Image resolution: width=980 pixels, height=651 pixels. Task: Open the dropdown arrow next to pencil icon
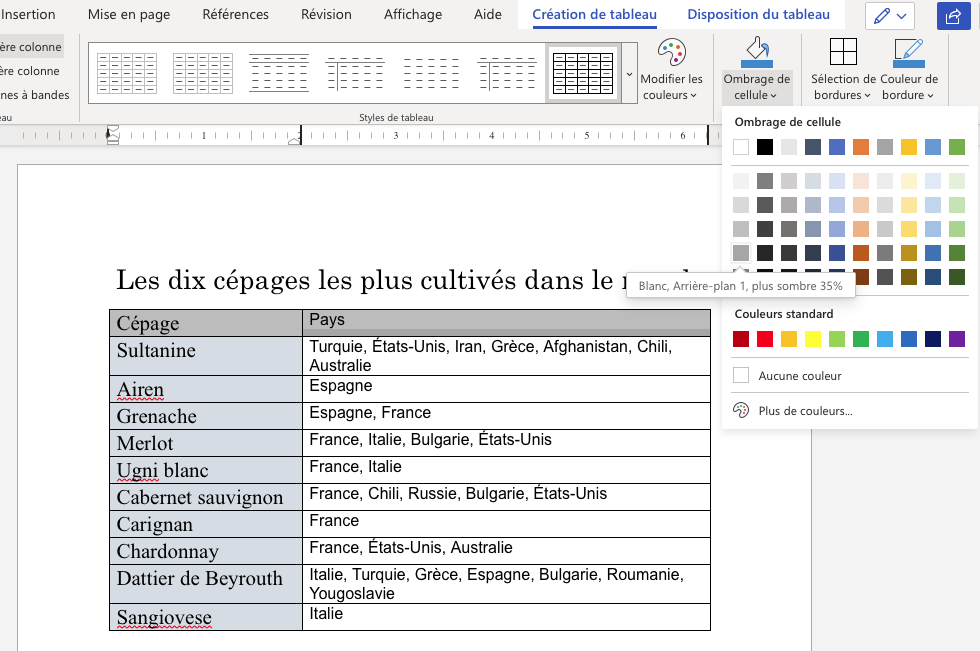click(902, 16)
